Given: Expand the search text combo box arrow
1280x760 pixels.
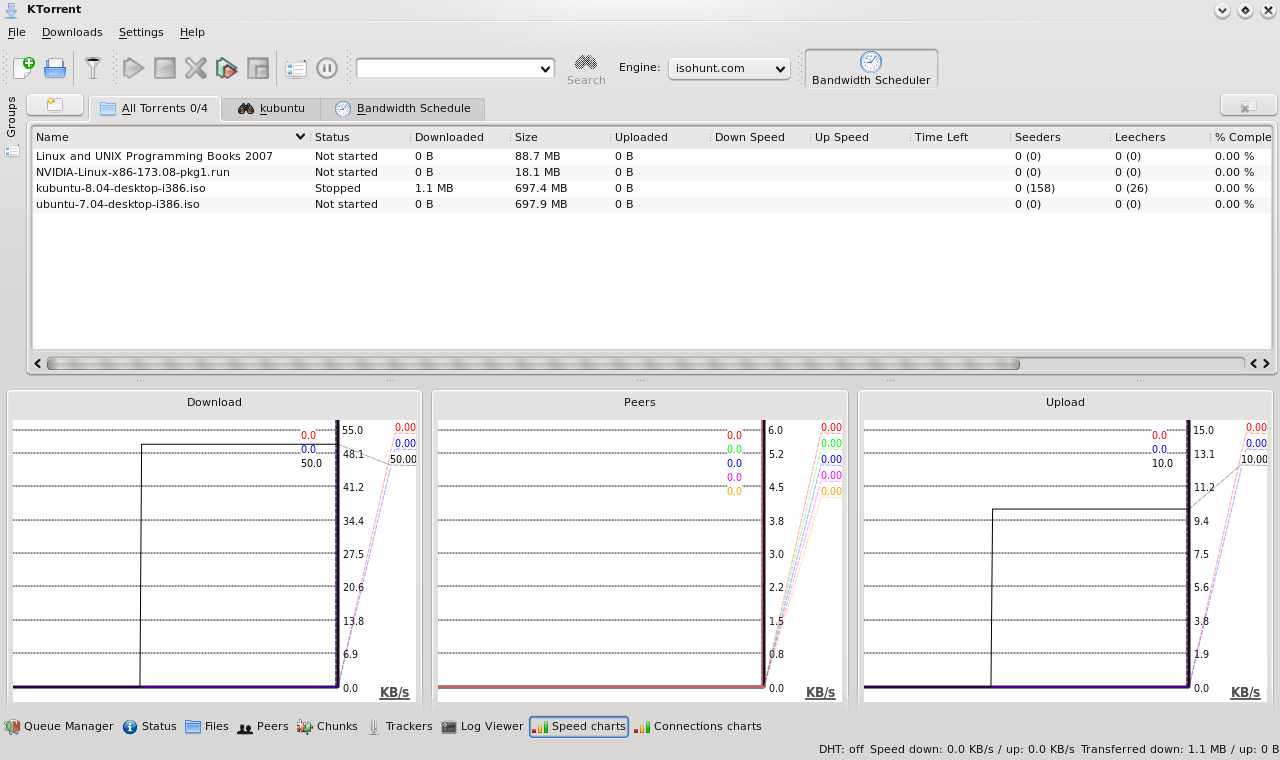Looking at the screenshot, I should point(545,69).
